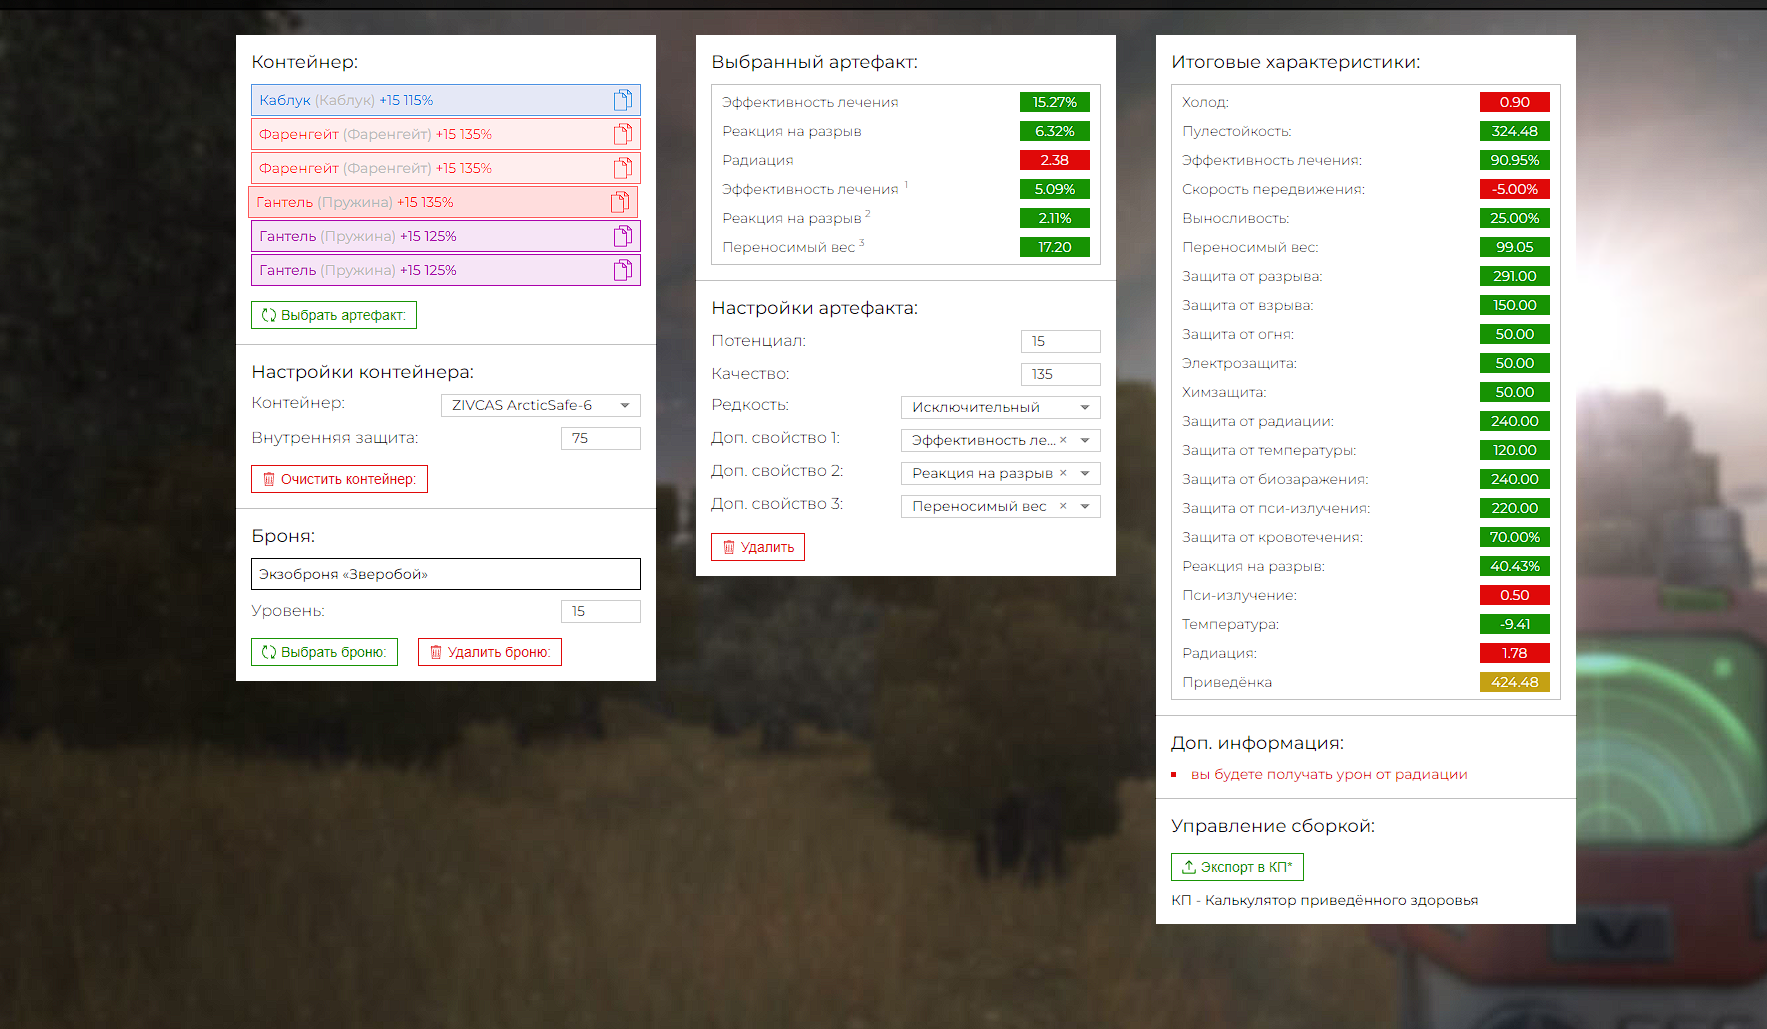Click Очистить контейнер to empty the container
This screenshot has height=1029, width=1767.
coord(339,479)
